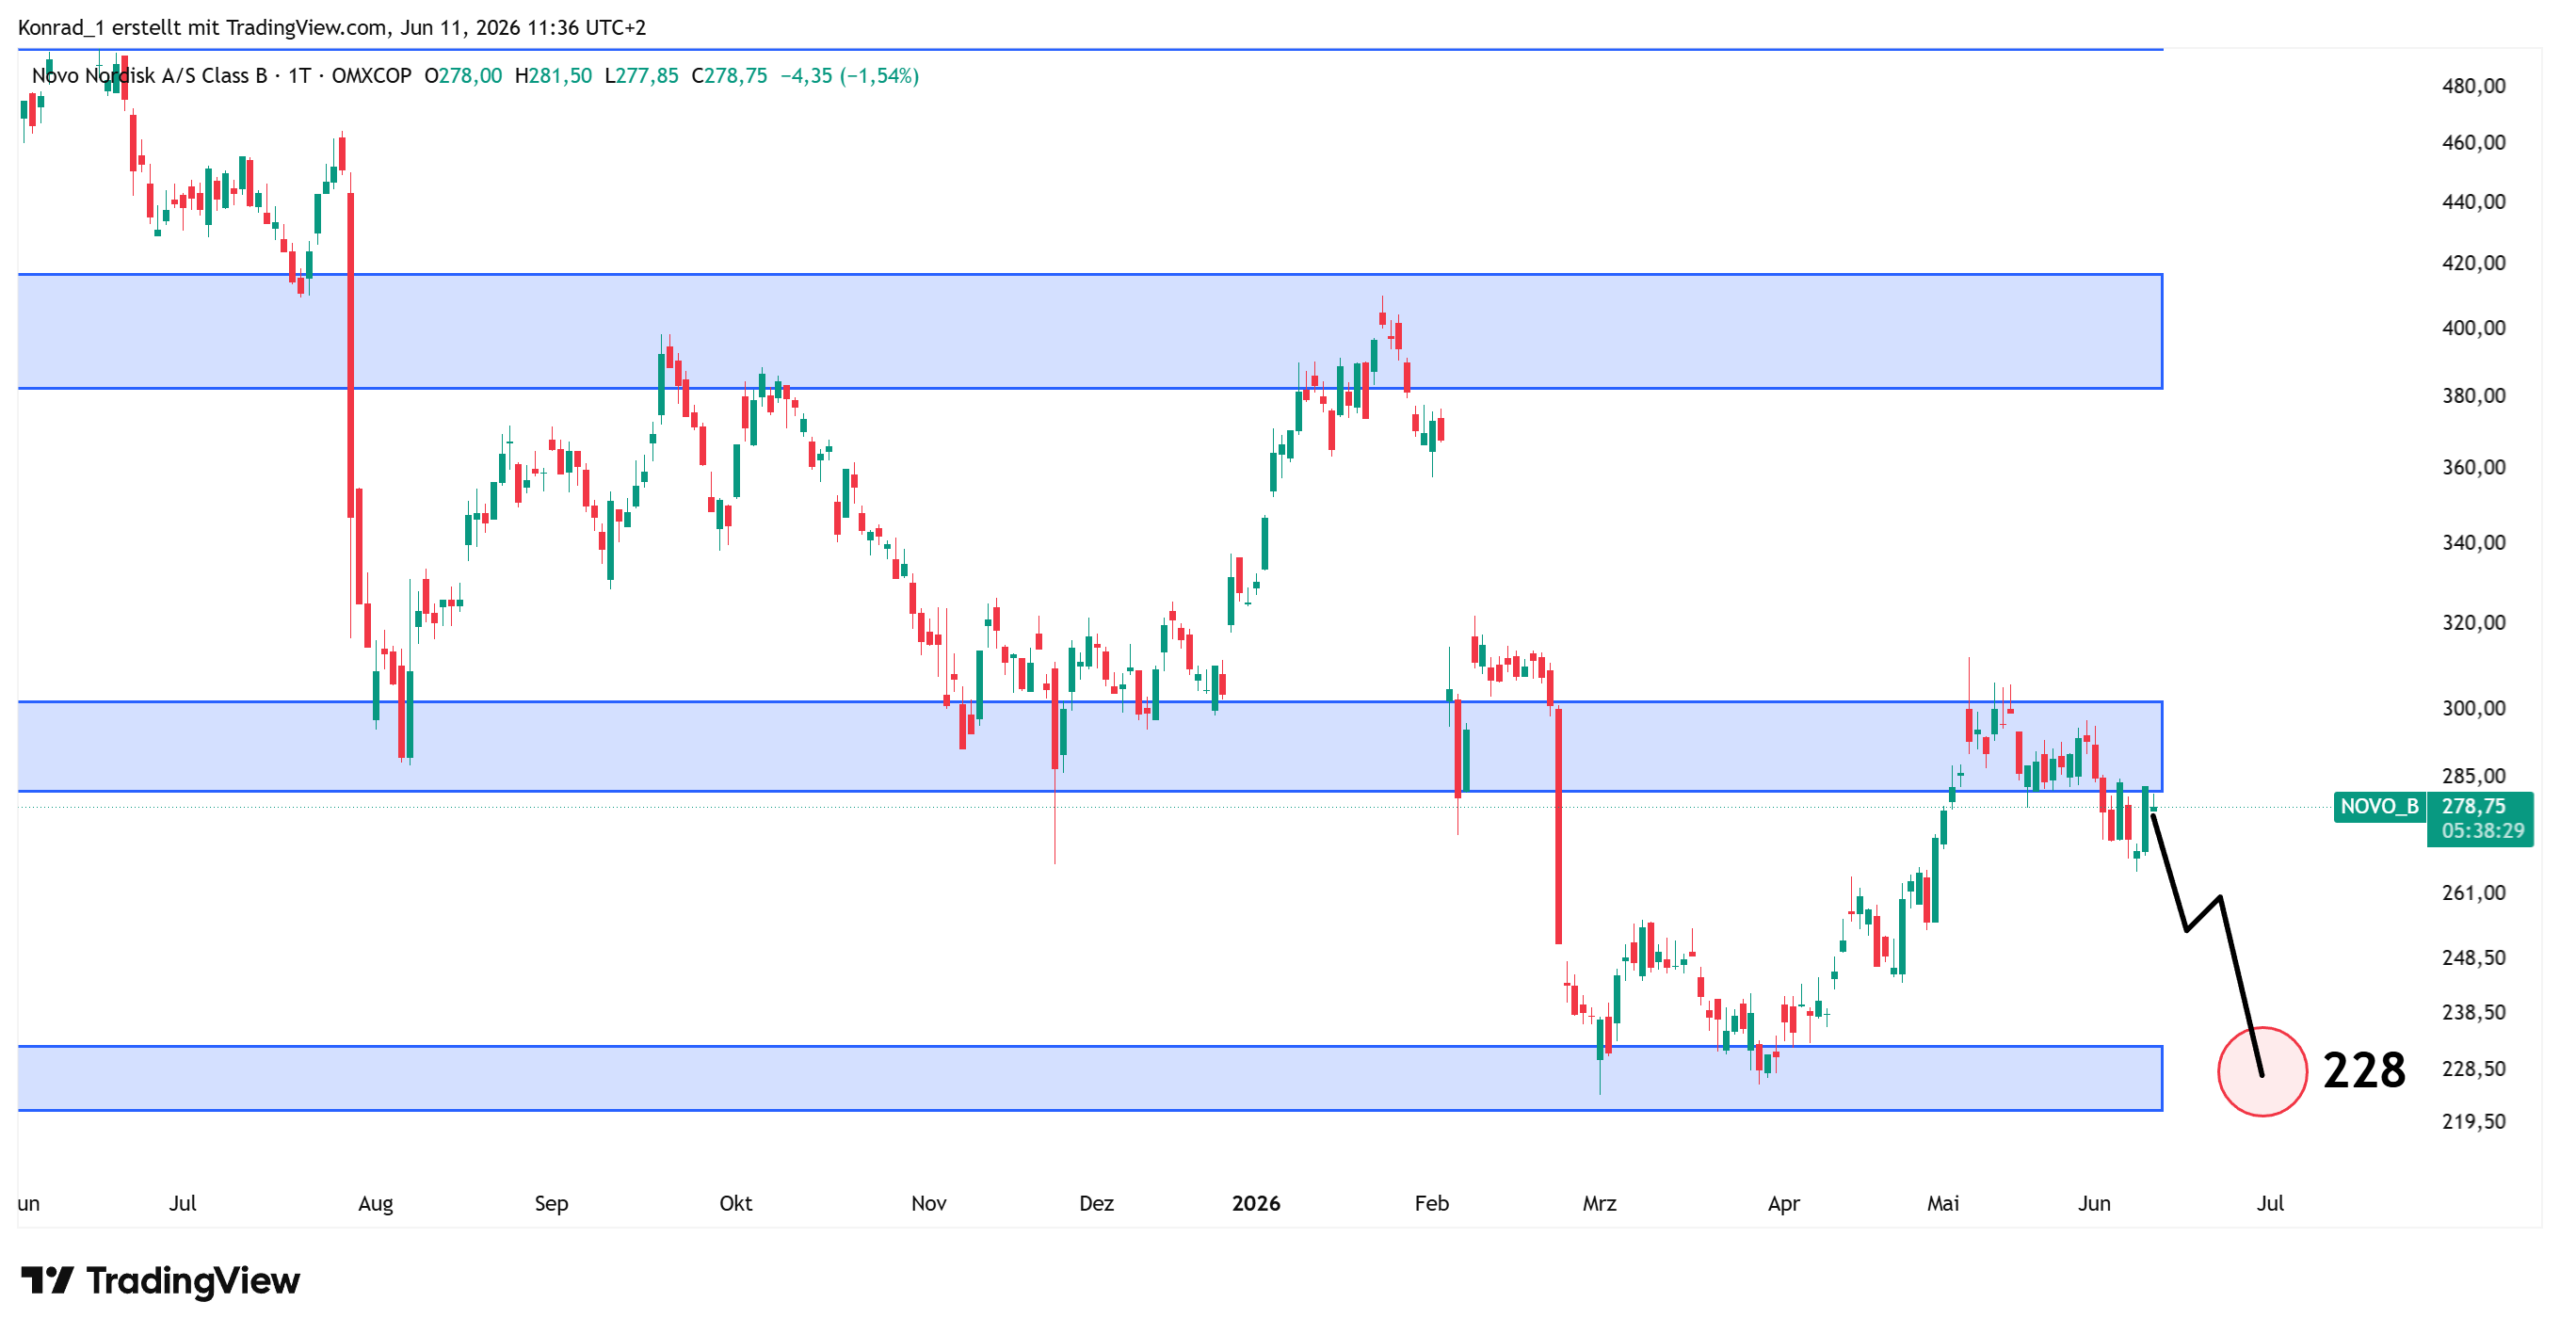Click the 2026 year label on the time axis

coord(1256,1203)
